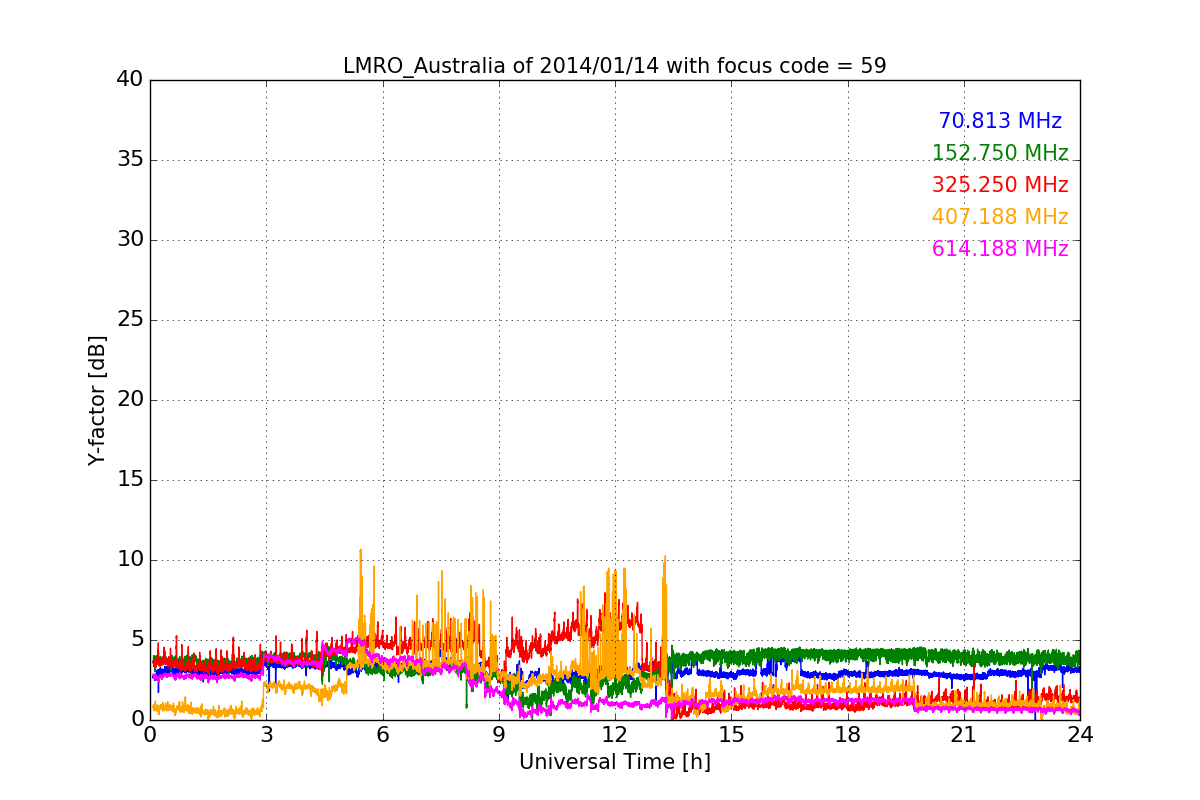Select the 325.250 MHz legend label
Viewport: 1200px width, 800px height.
point(1000,185)
